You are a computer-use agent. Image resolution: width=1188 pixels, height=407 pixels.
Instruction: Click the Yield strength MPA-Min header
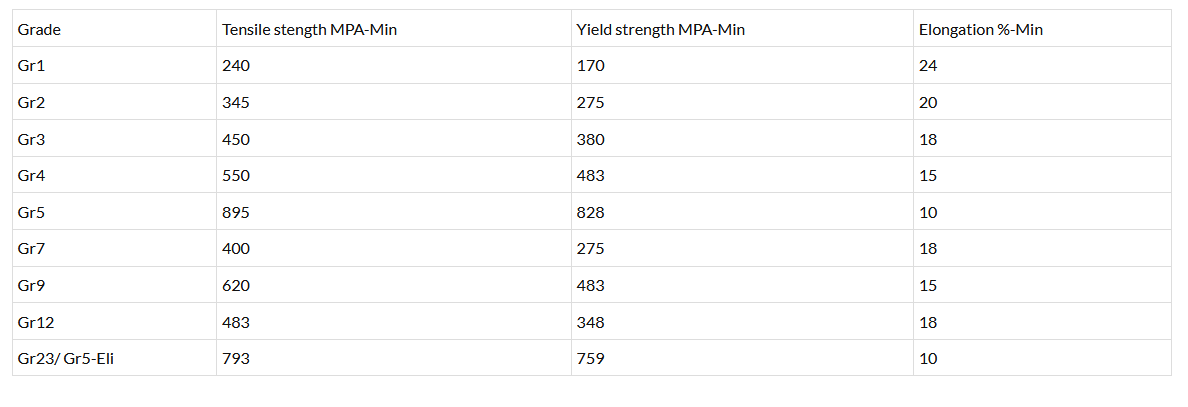[x=660, y=30]
